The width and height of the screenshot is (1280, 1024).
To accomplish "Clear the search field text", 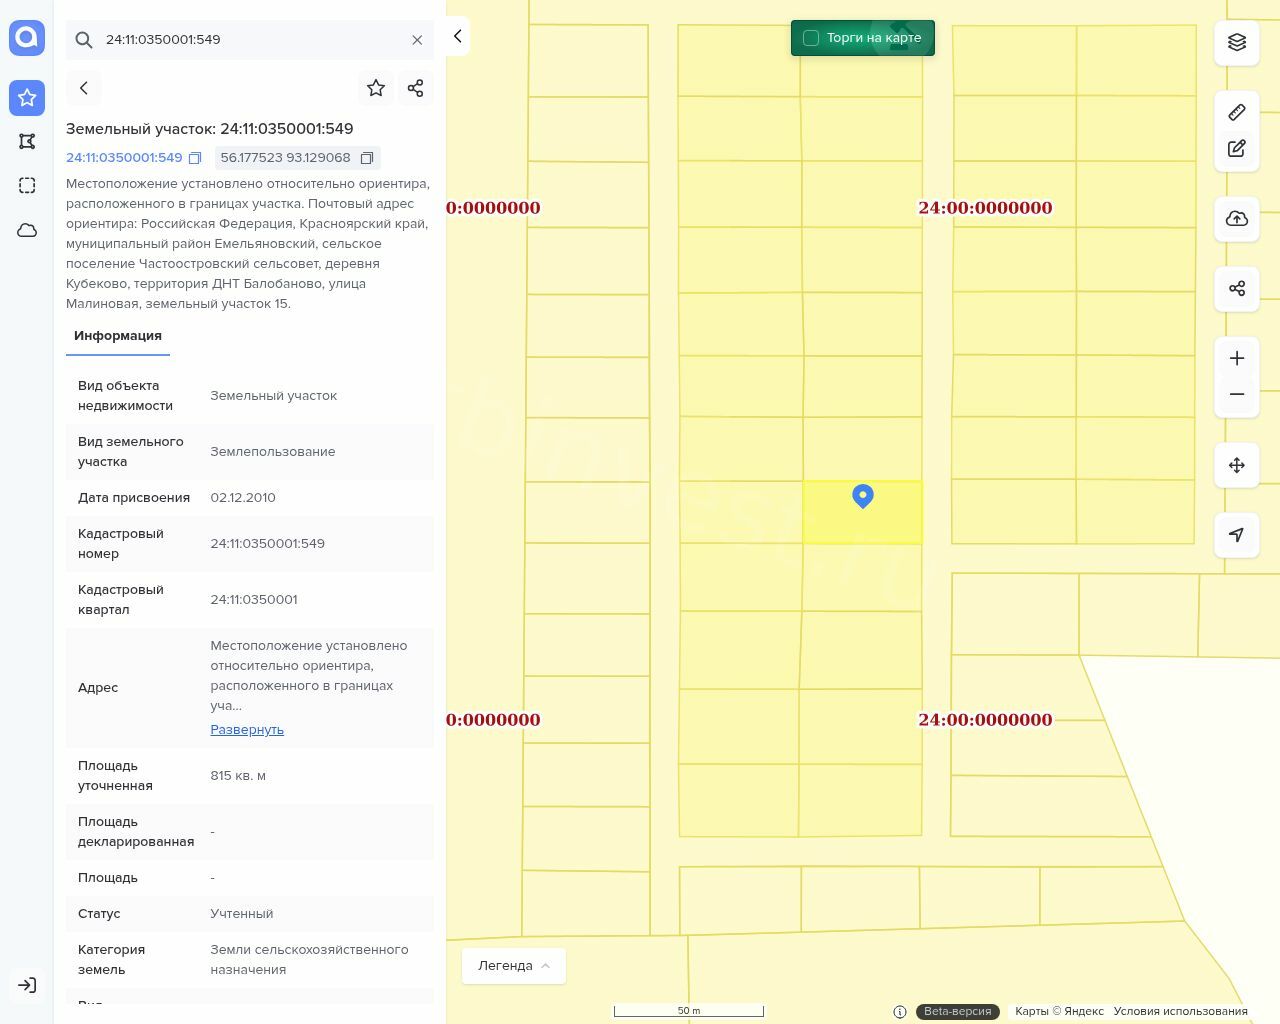I will pyautogui.click(x=417, y=40).
